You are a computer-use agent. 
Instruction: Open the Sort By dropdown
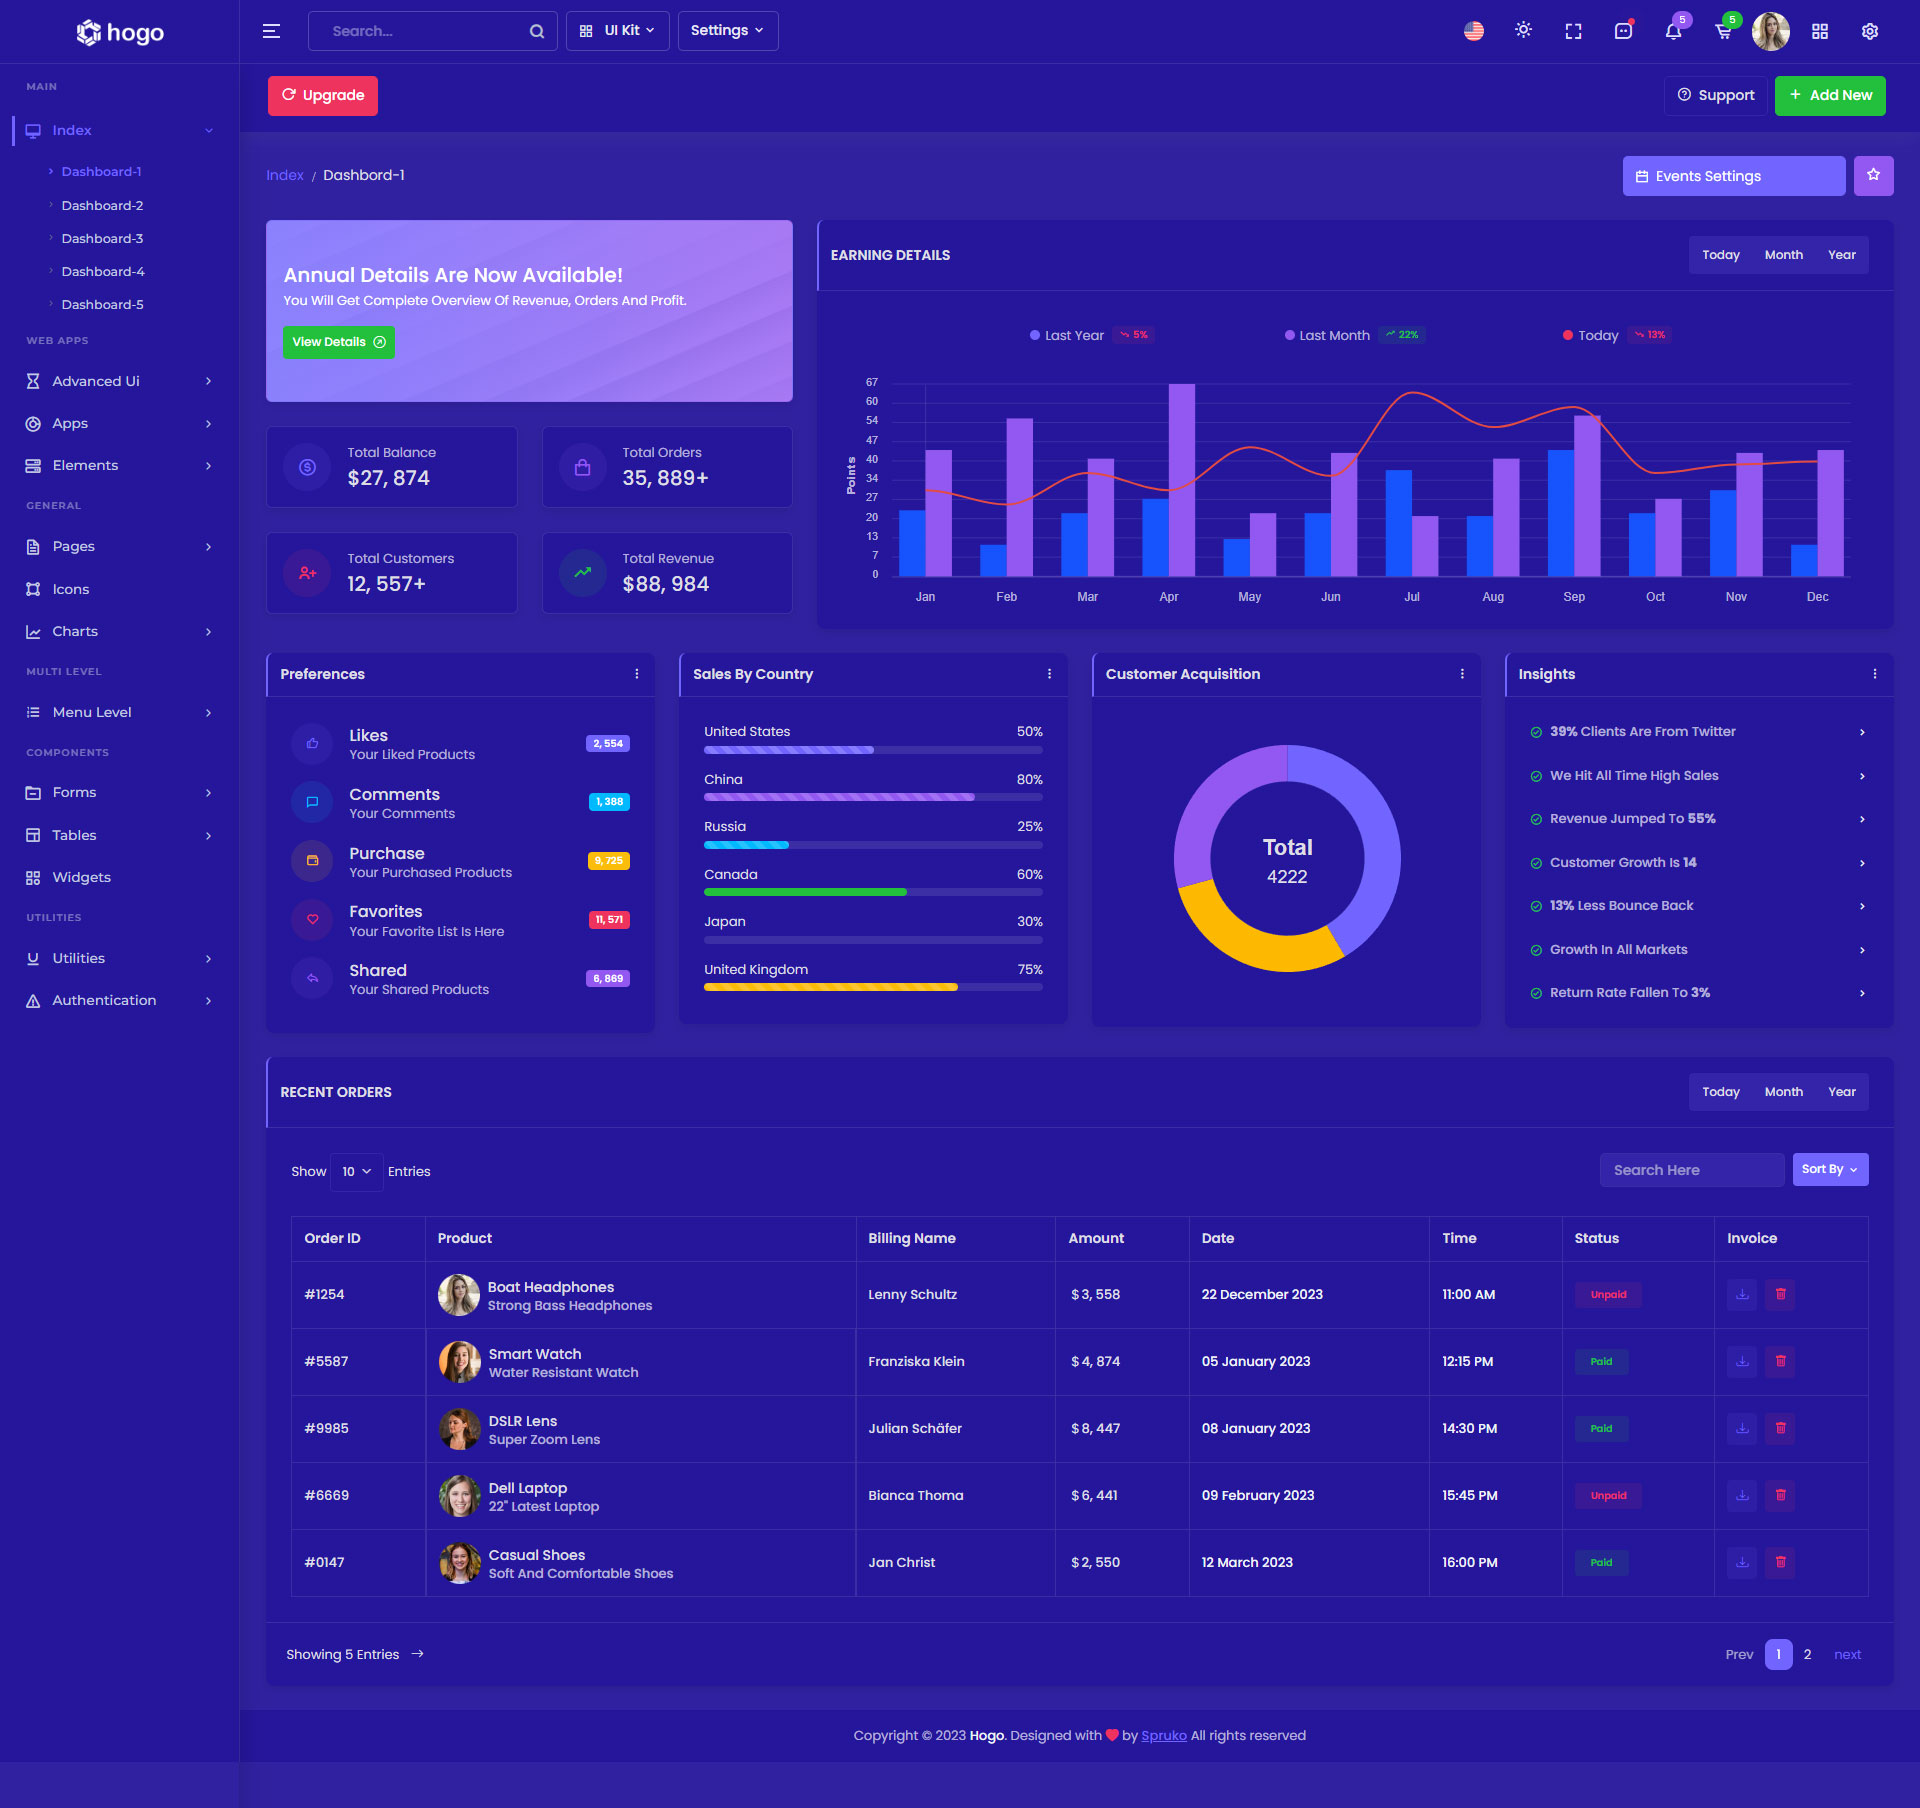point(1829,1169)
